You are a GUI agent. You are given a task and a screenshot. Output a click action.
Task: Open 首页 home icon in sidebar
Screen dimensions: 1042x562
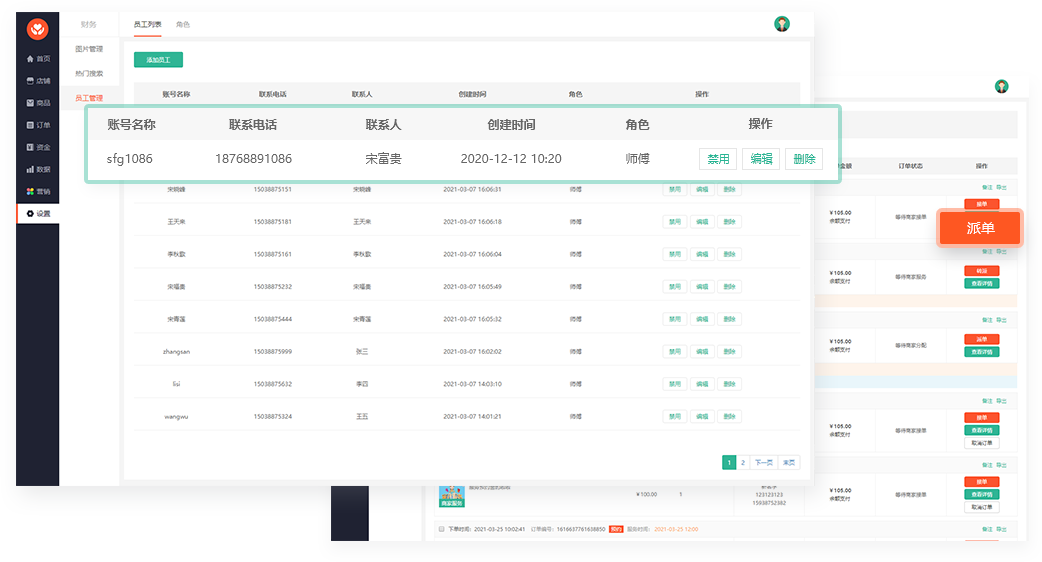[38, 59]
